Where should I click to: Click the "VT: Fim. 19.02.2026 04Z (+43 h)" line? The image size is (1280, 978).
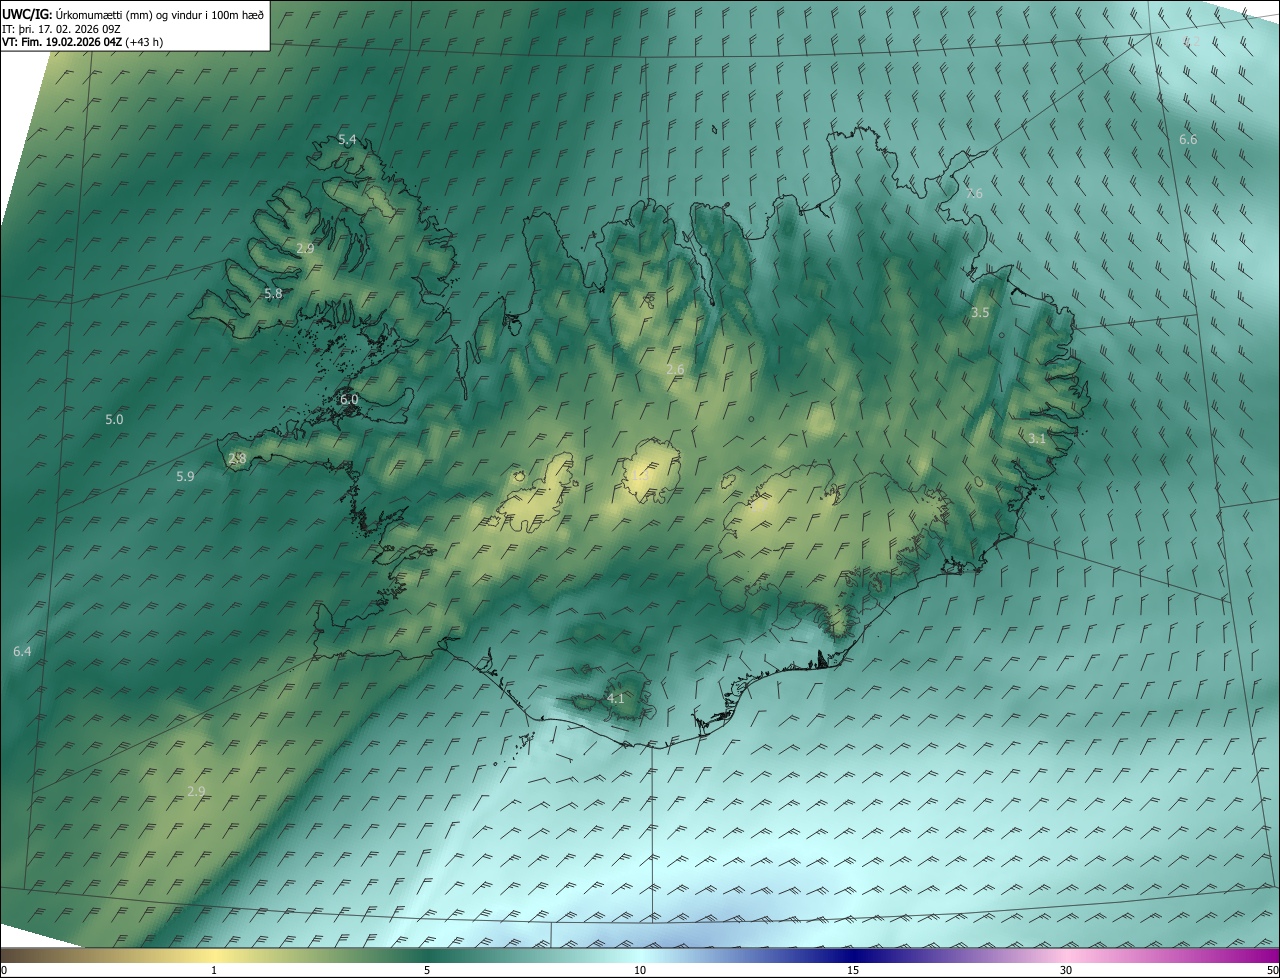pyautogui.click(x=82, y=42)
